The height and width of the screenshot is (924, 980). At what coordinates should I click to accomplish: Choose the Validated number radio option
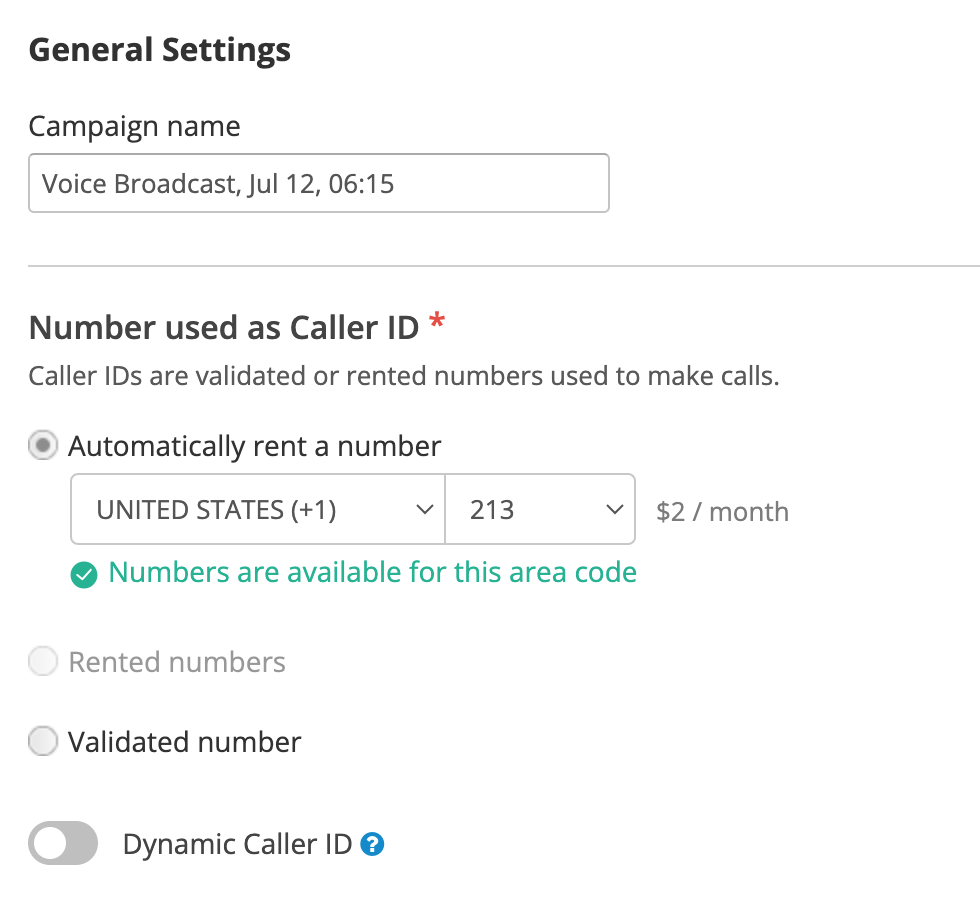click(43, 741)
